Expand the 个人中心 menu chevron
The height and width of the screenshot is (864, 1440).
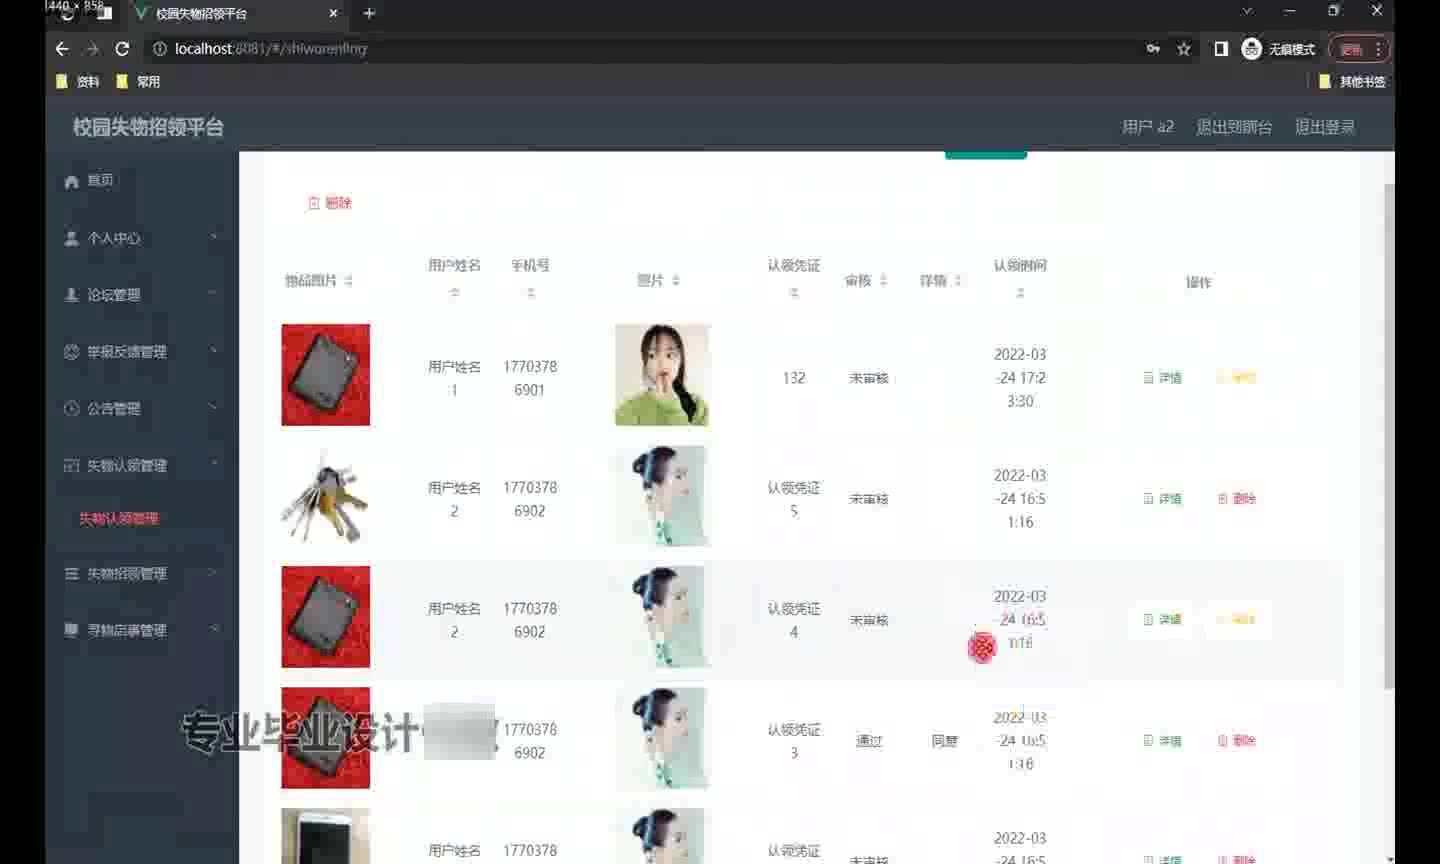coord(213,237)
